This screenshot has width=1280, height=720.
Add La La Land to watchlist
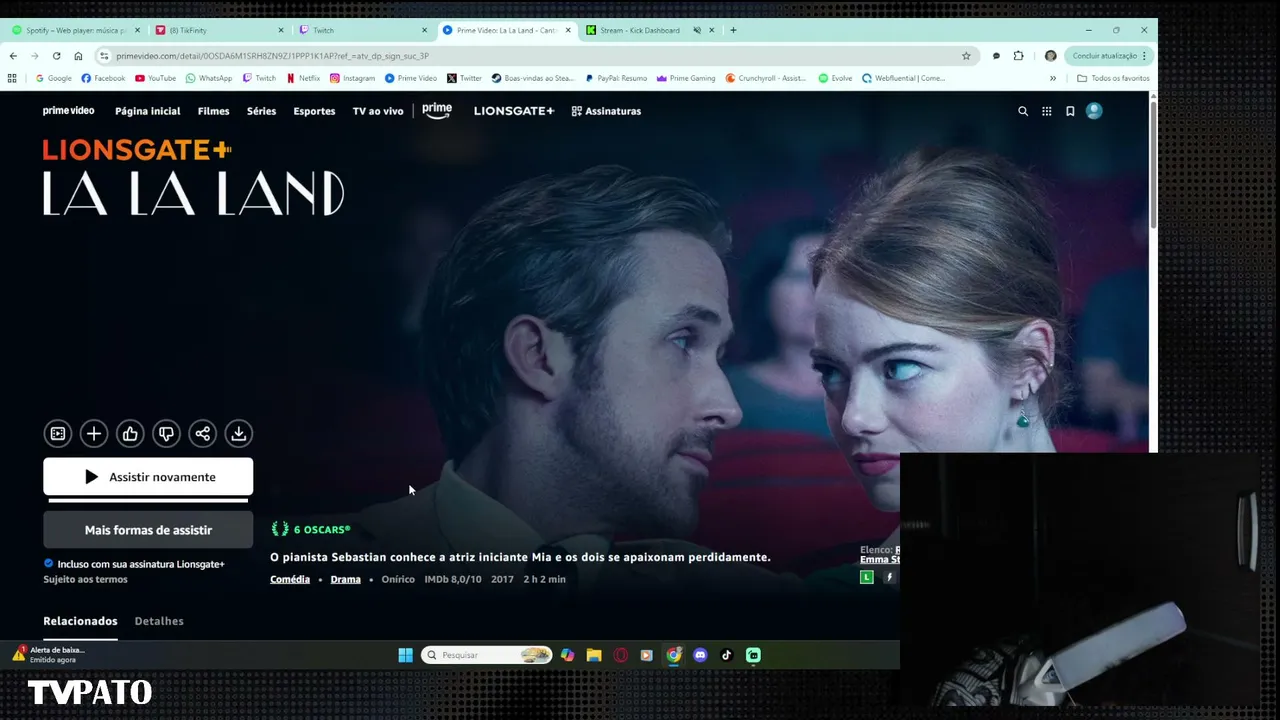point(94,433)
